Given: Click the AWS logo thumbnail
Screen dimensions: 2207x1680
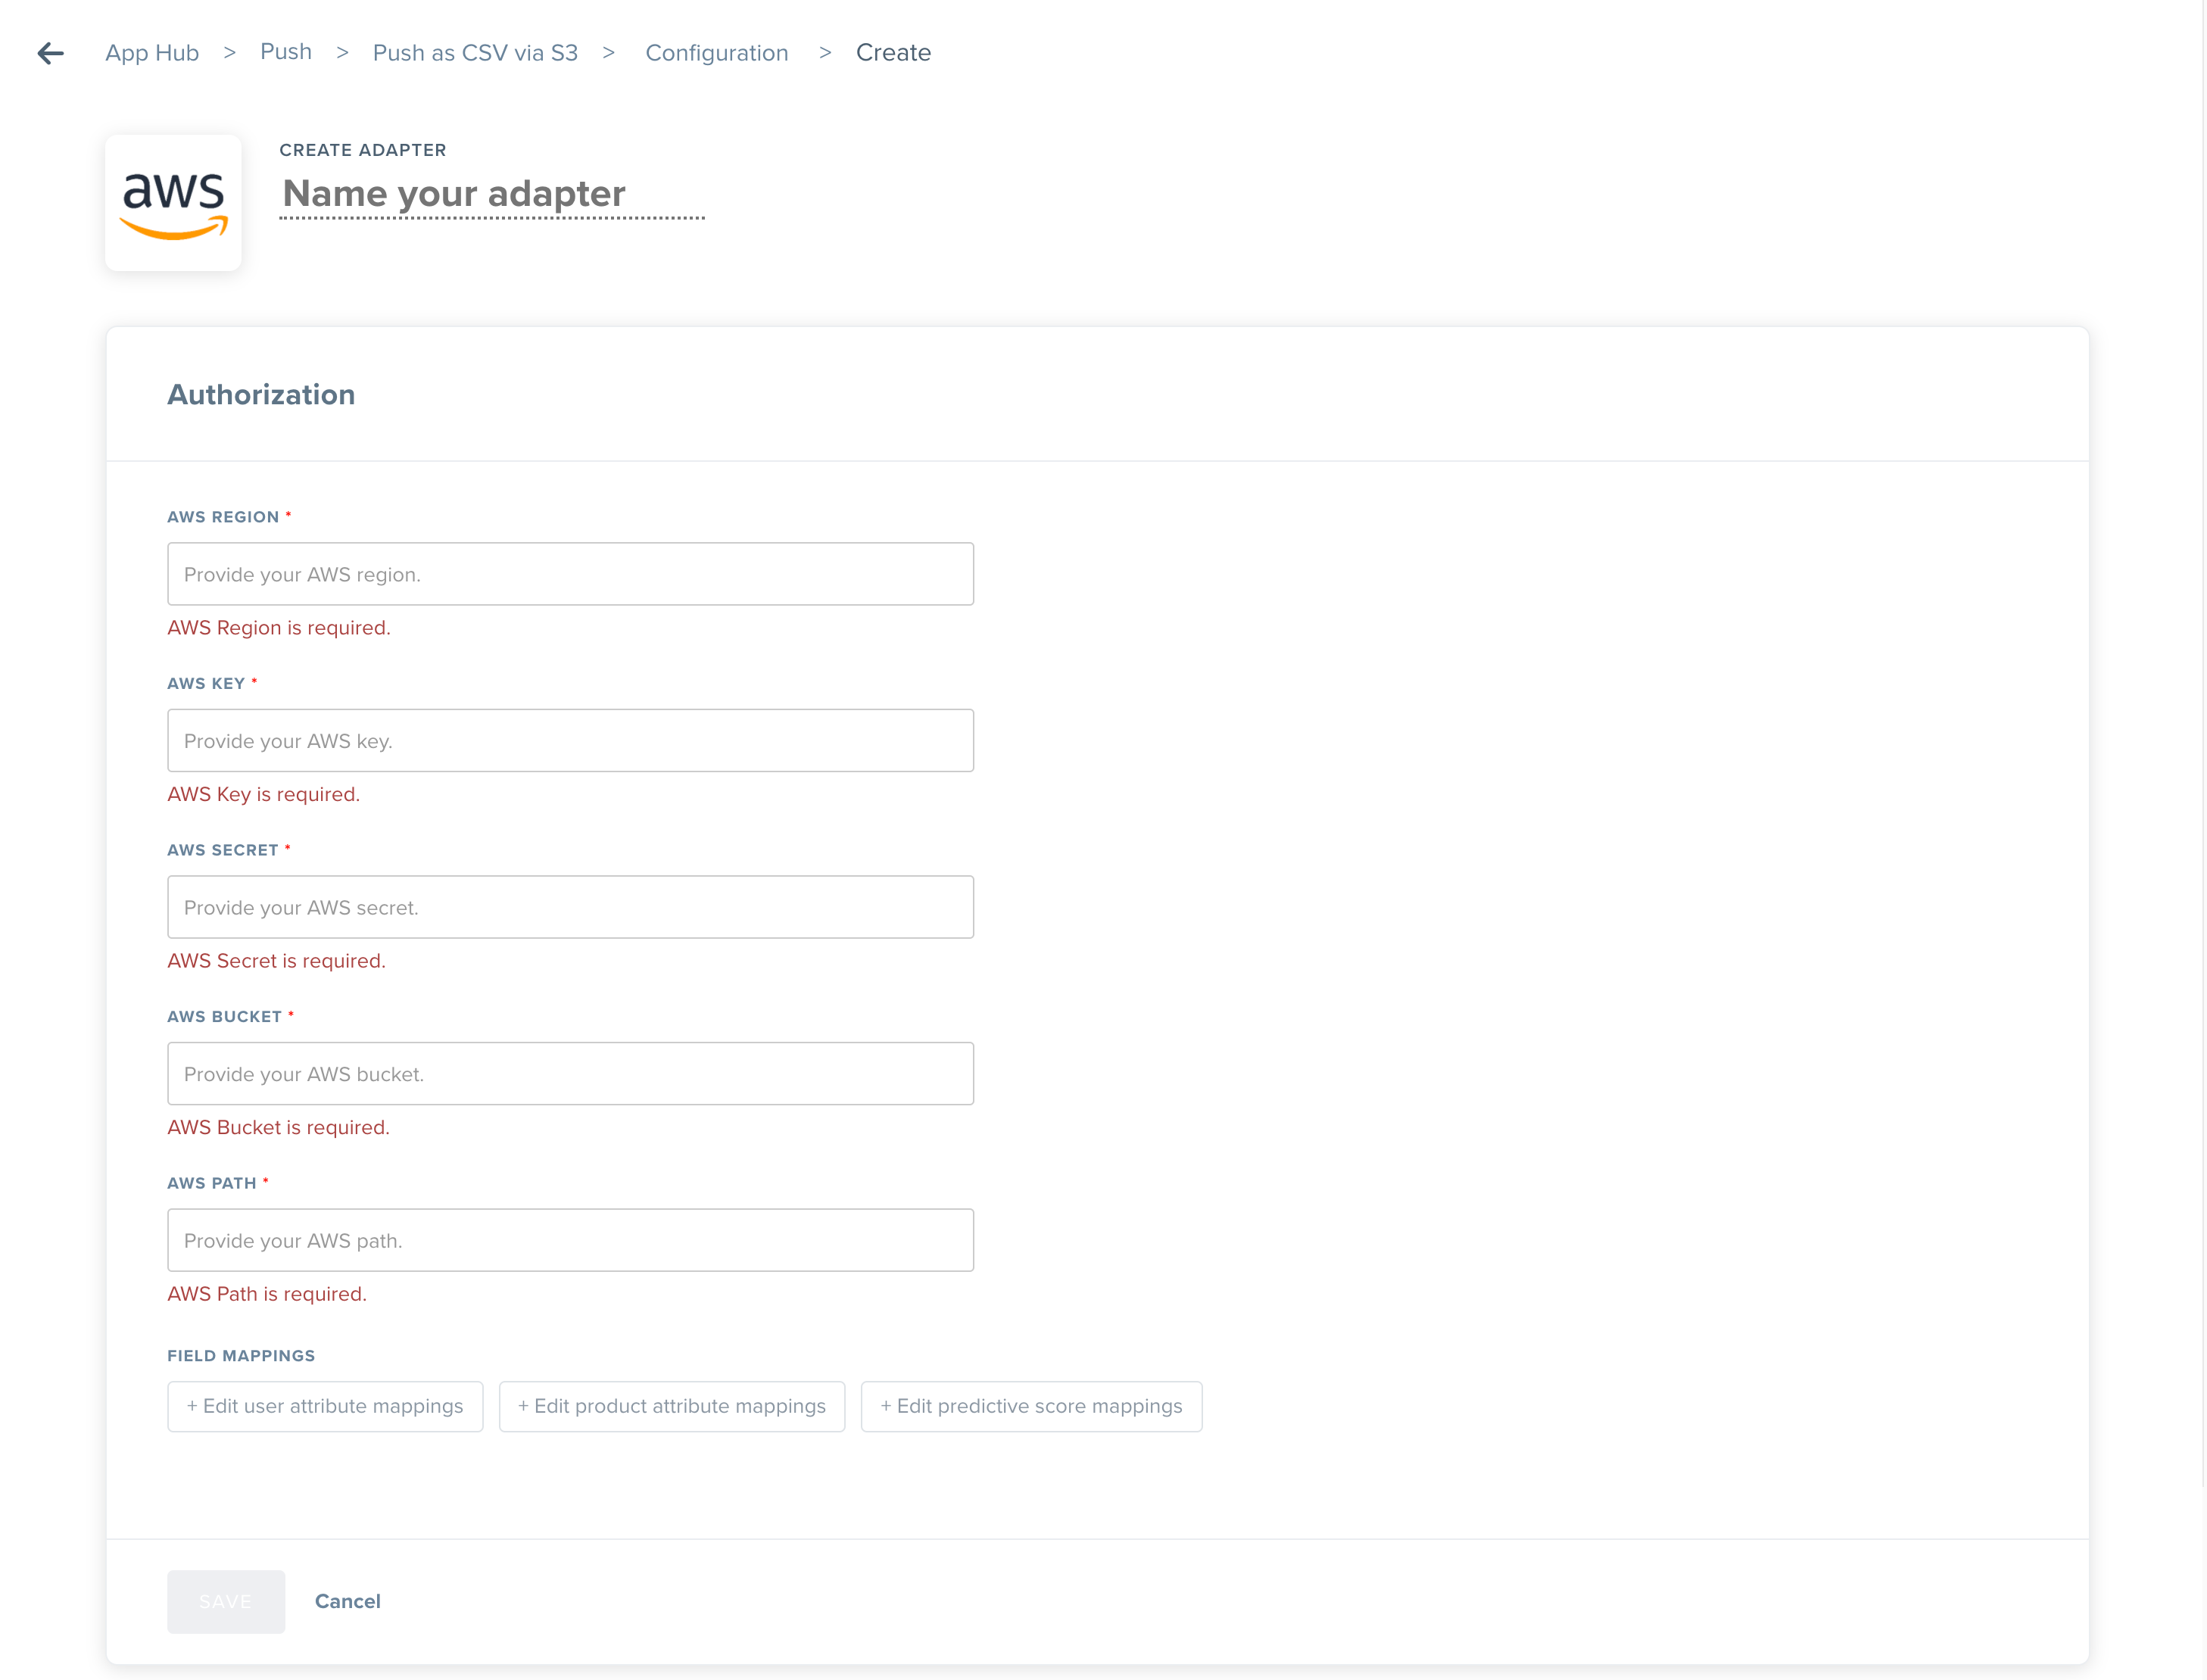Looking at the screenshot, I should 173,203.
